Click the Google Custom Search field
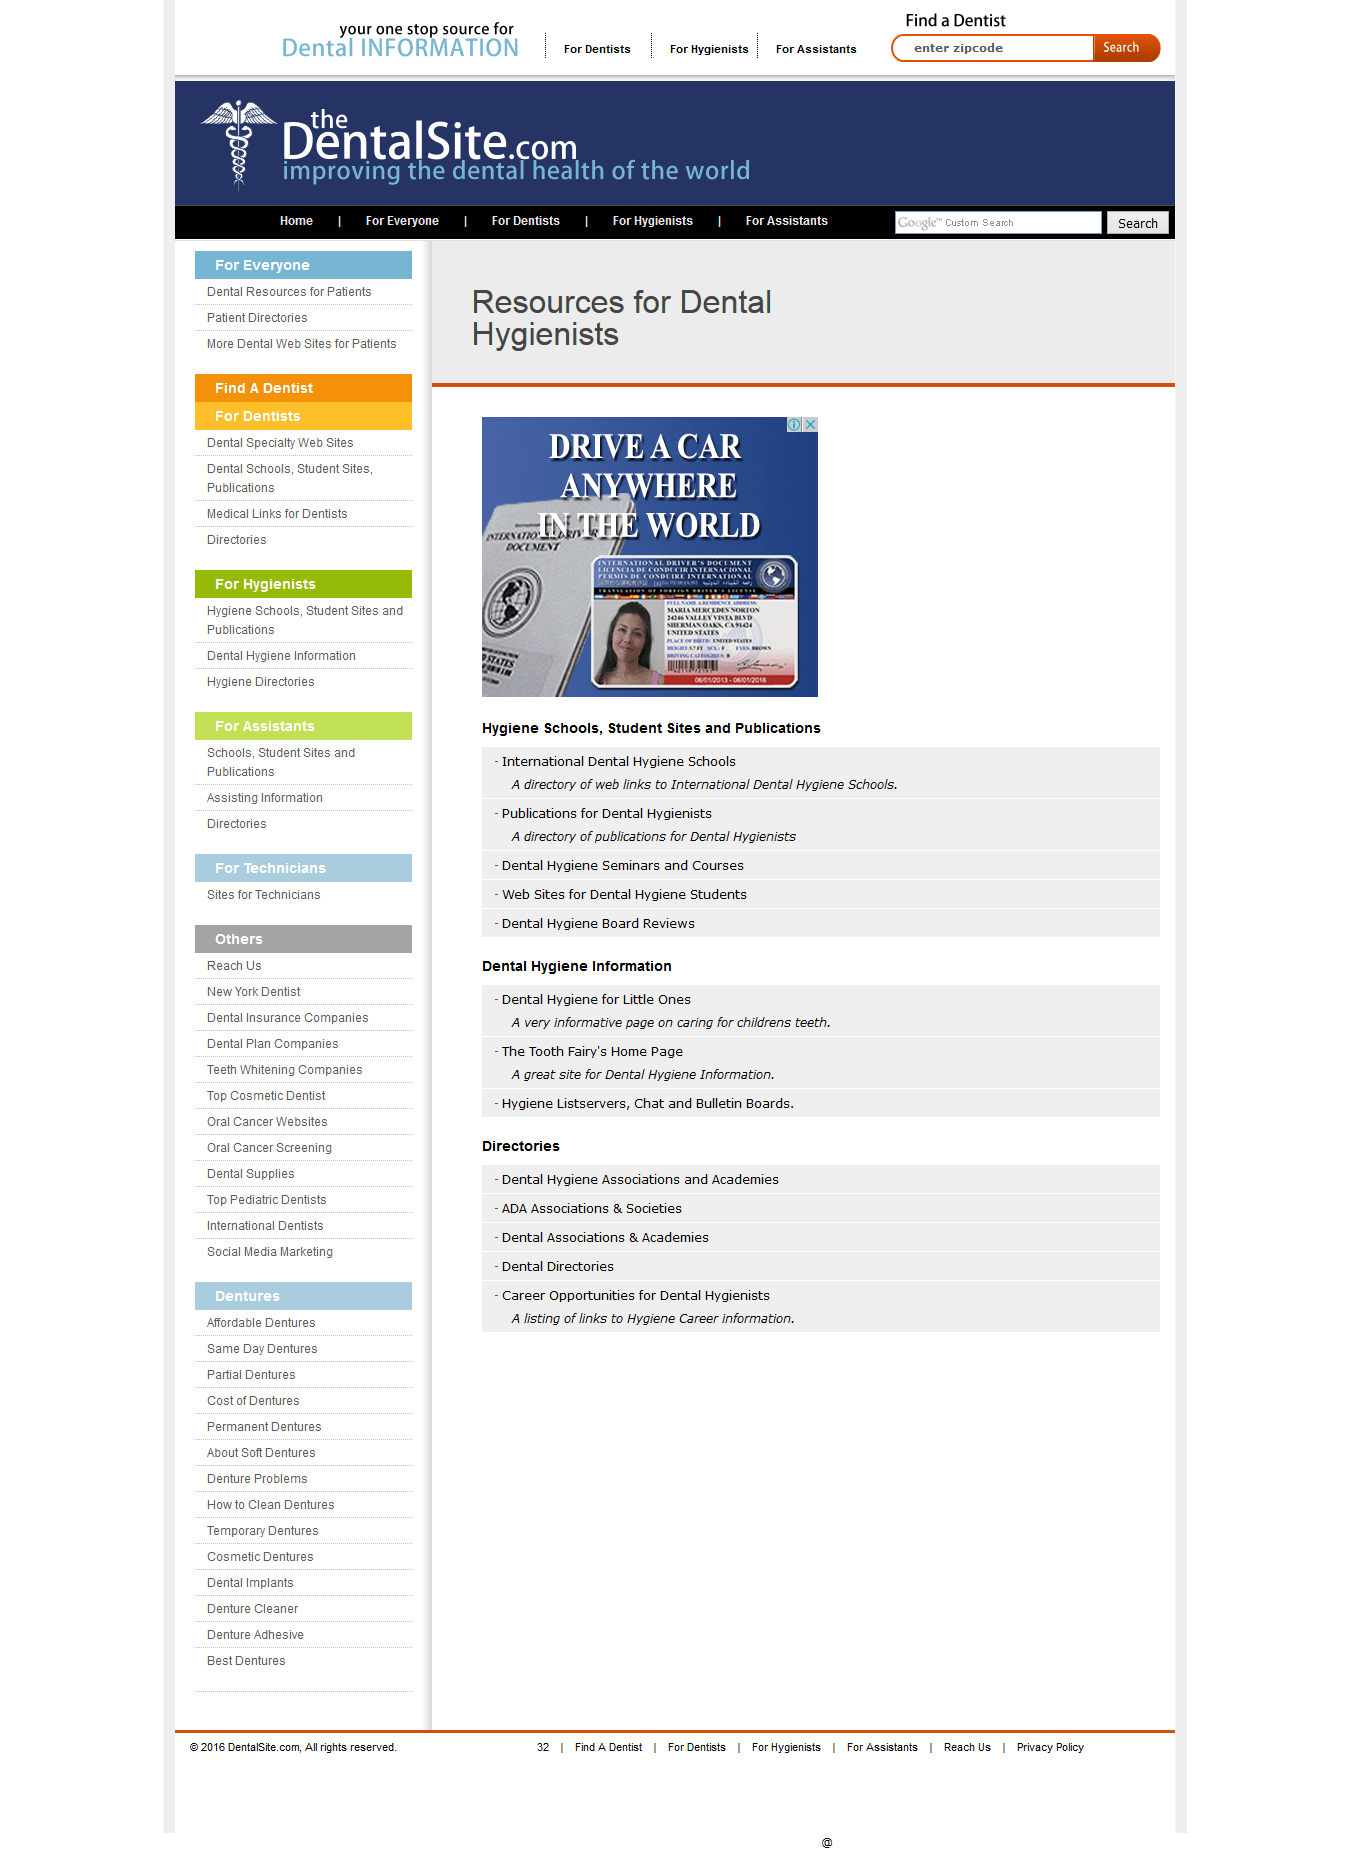 997,223
